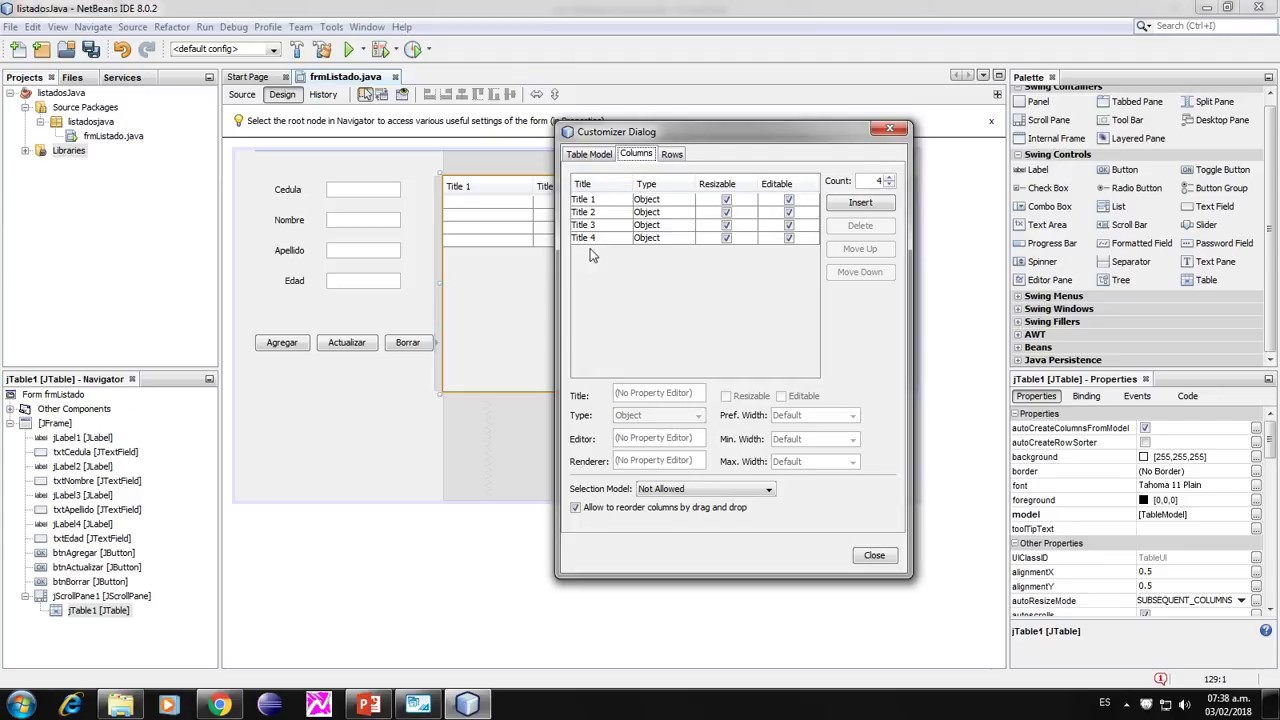Click the Undo toolbar icon
This screenshot has height=720, width=1280.
[122, 49]
